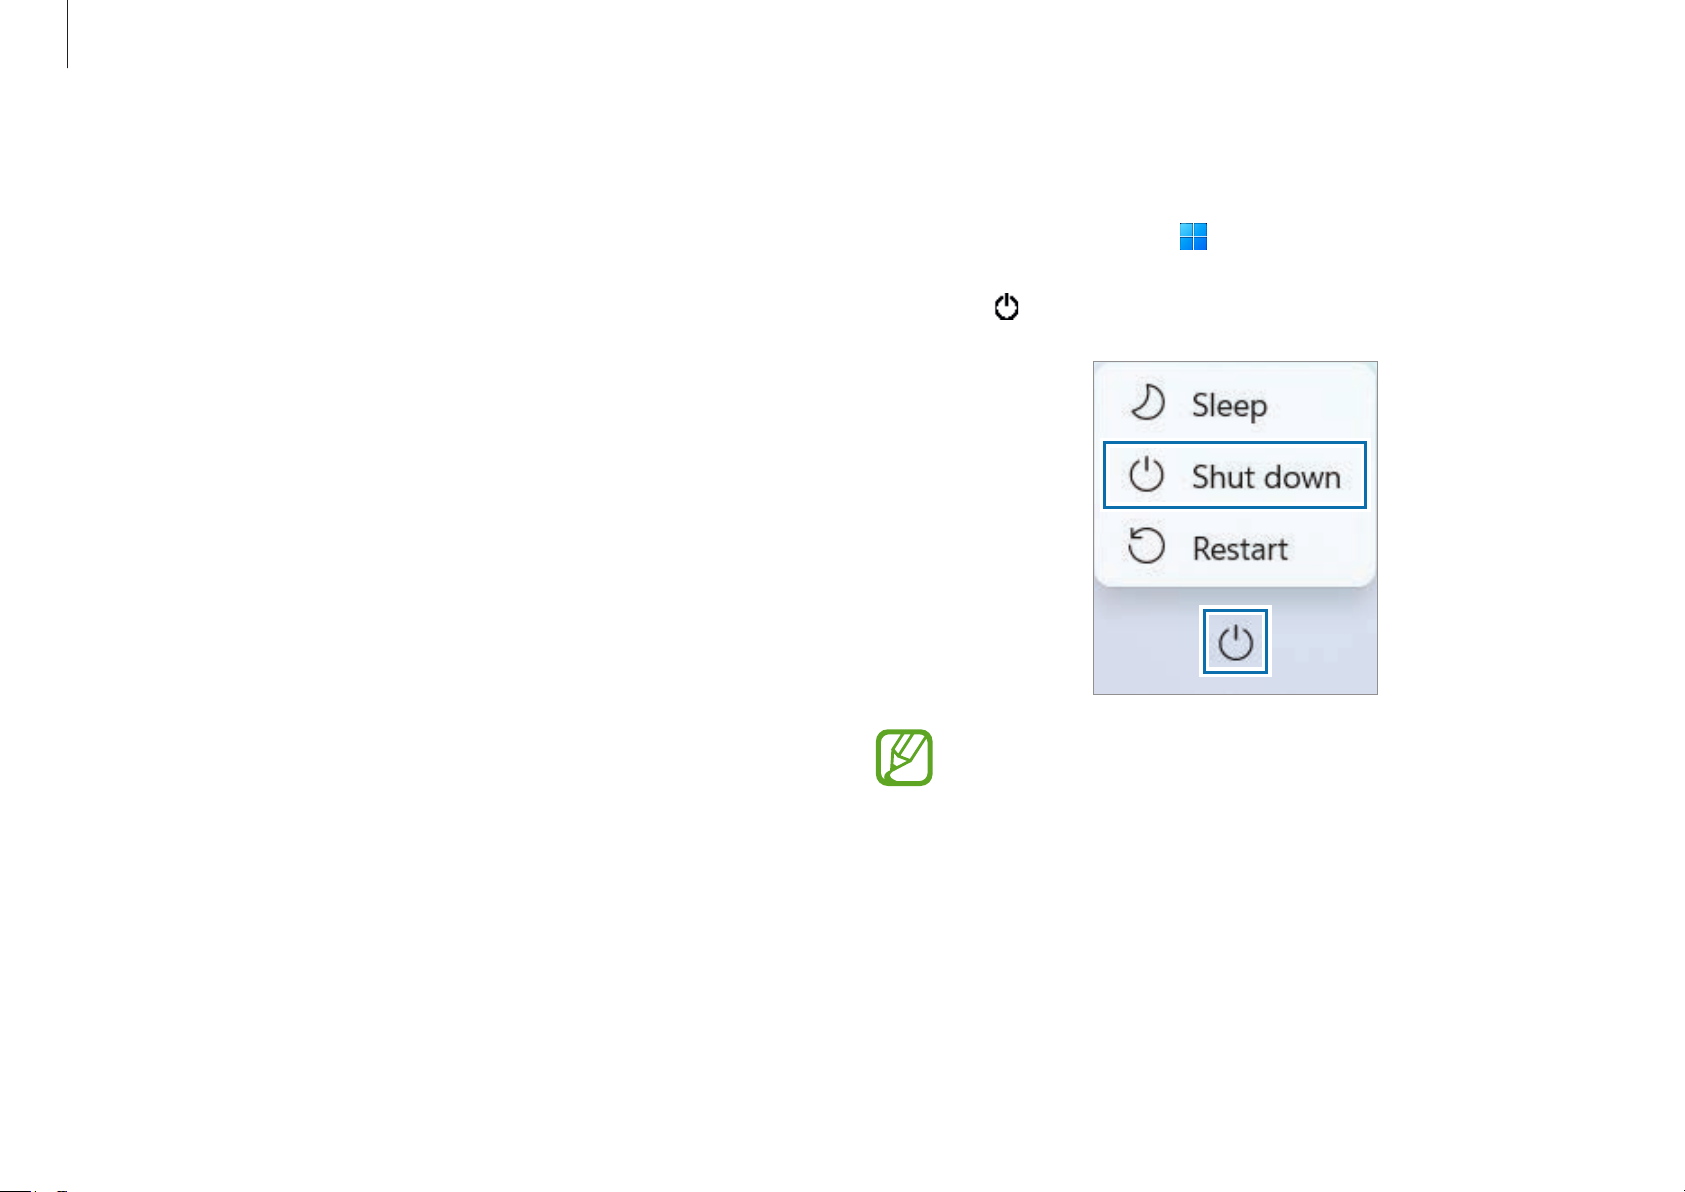The width and height of the screenshot is (1685, 1192).
Task: Choose Shut down in the power menu
Action: (1235, 475)
